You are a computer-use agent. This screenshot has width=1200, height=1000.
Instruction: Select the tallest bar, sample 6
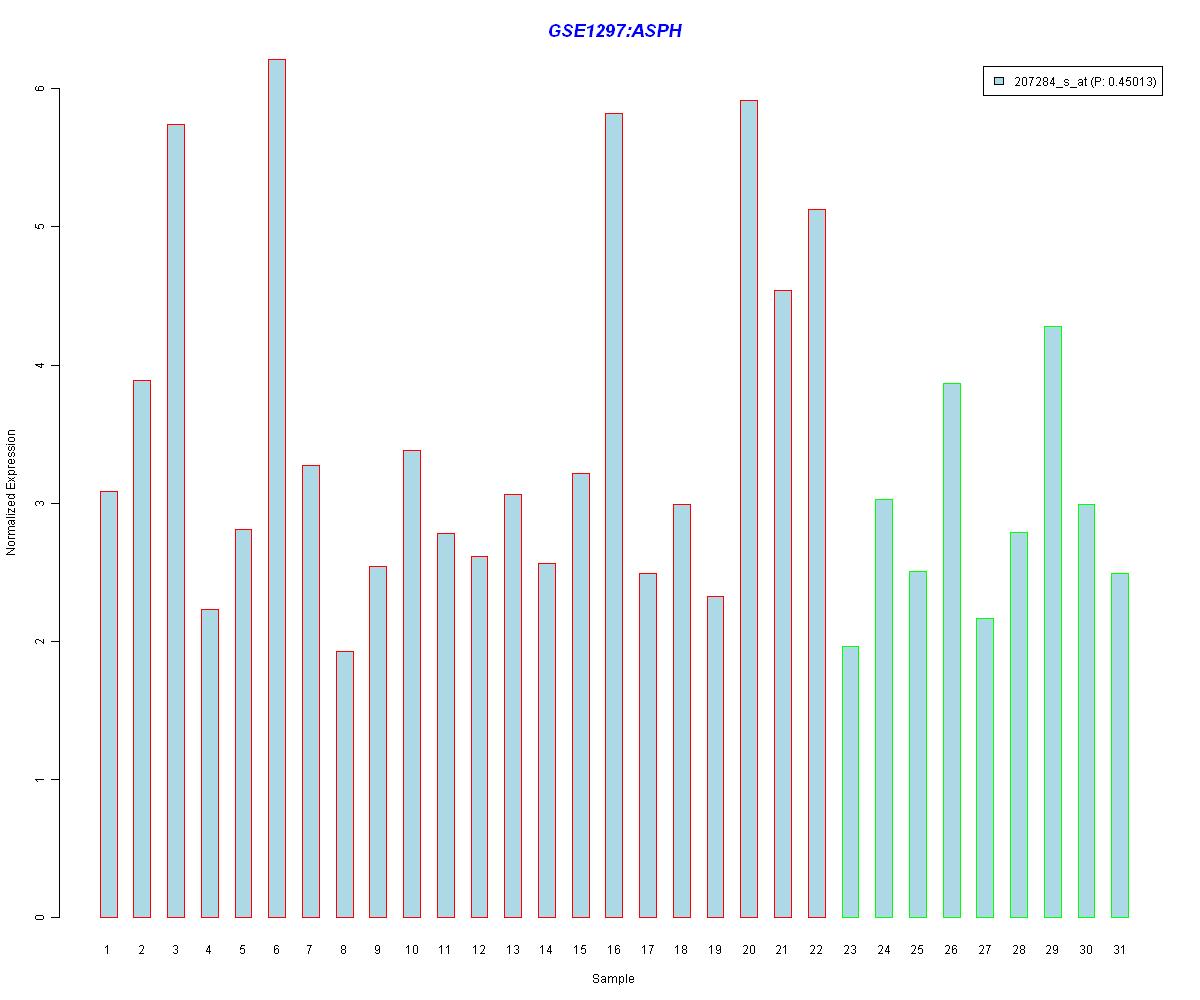277,488
